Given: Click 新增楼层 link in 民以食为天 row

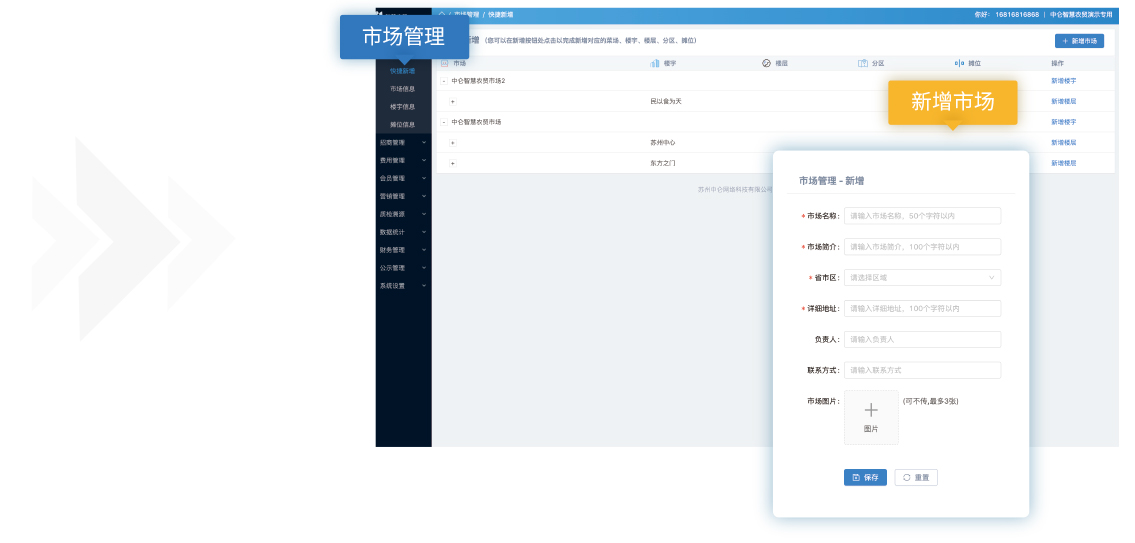Looking at the screenshot, I should 1063,101.
